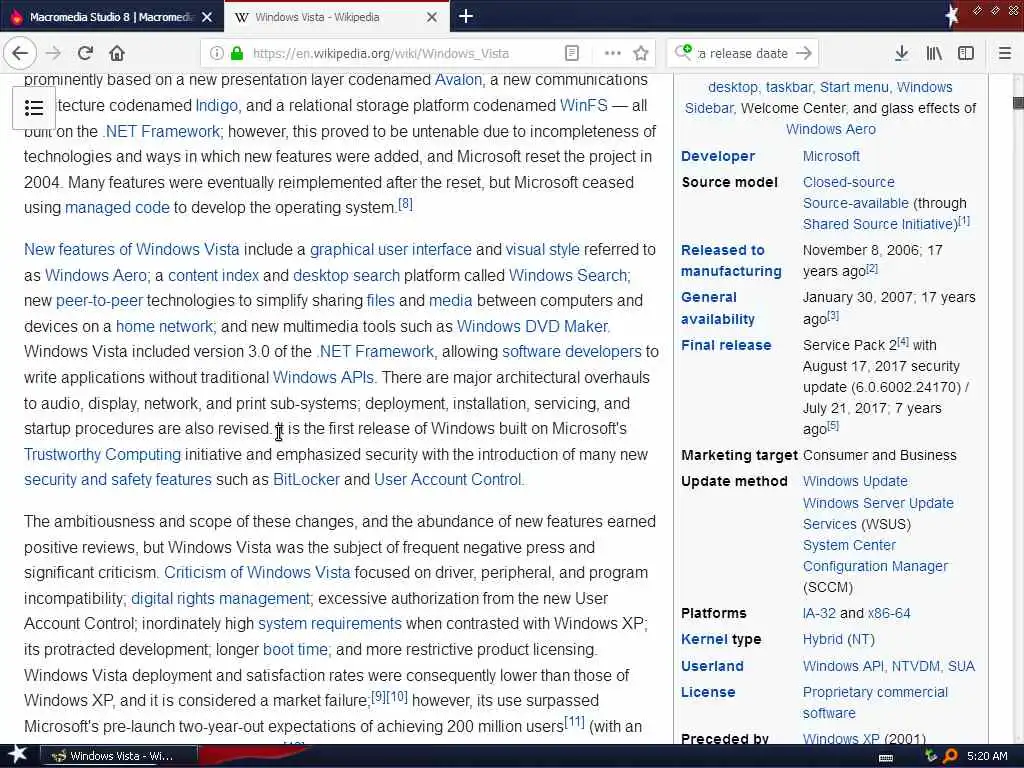This screenshot has width=1024, height=768.
Task: Follow the digital rights management link
Action: [221, 599]
